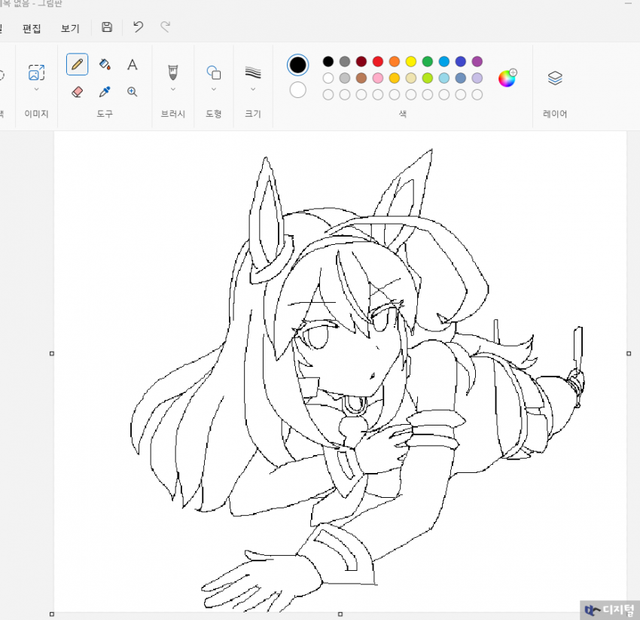Viewport: 640px width, 620px height.
Task: Click the canvas left-edge resize handle
Action: (52, 353)
